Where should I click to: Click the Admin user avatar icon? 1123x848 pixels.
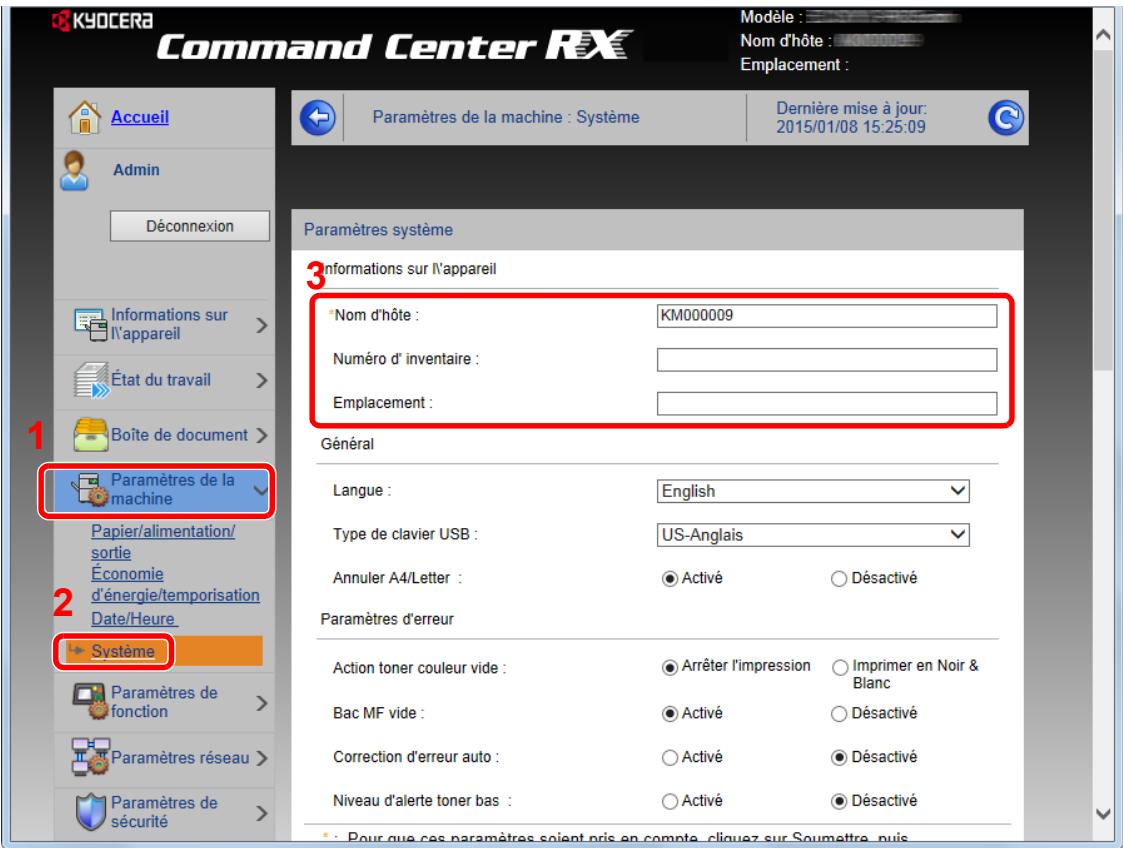pyautogui.click(x=74, y=171)
